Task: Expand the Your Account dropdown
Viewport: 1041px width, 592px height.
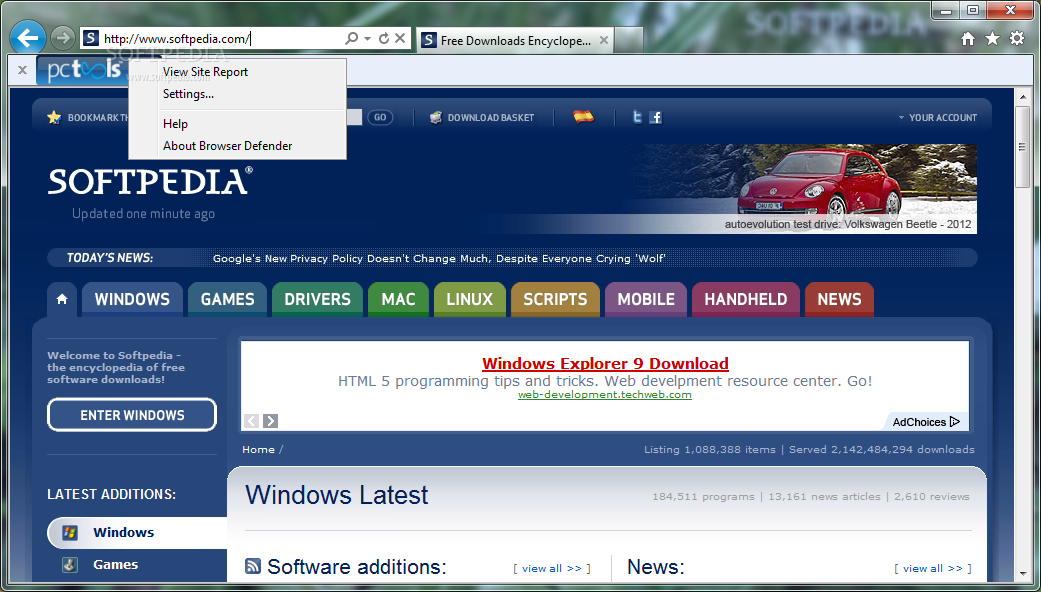Action: pyautogui.click(x=937, y=117)
